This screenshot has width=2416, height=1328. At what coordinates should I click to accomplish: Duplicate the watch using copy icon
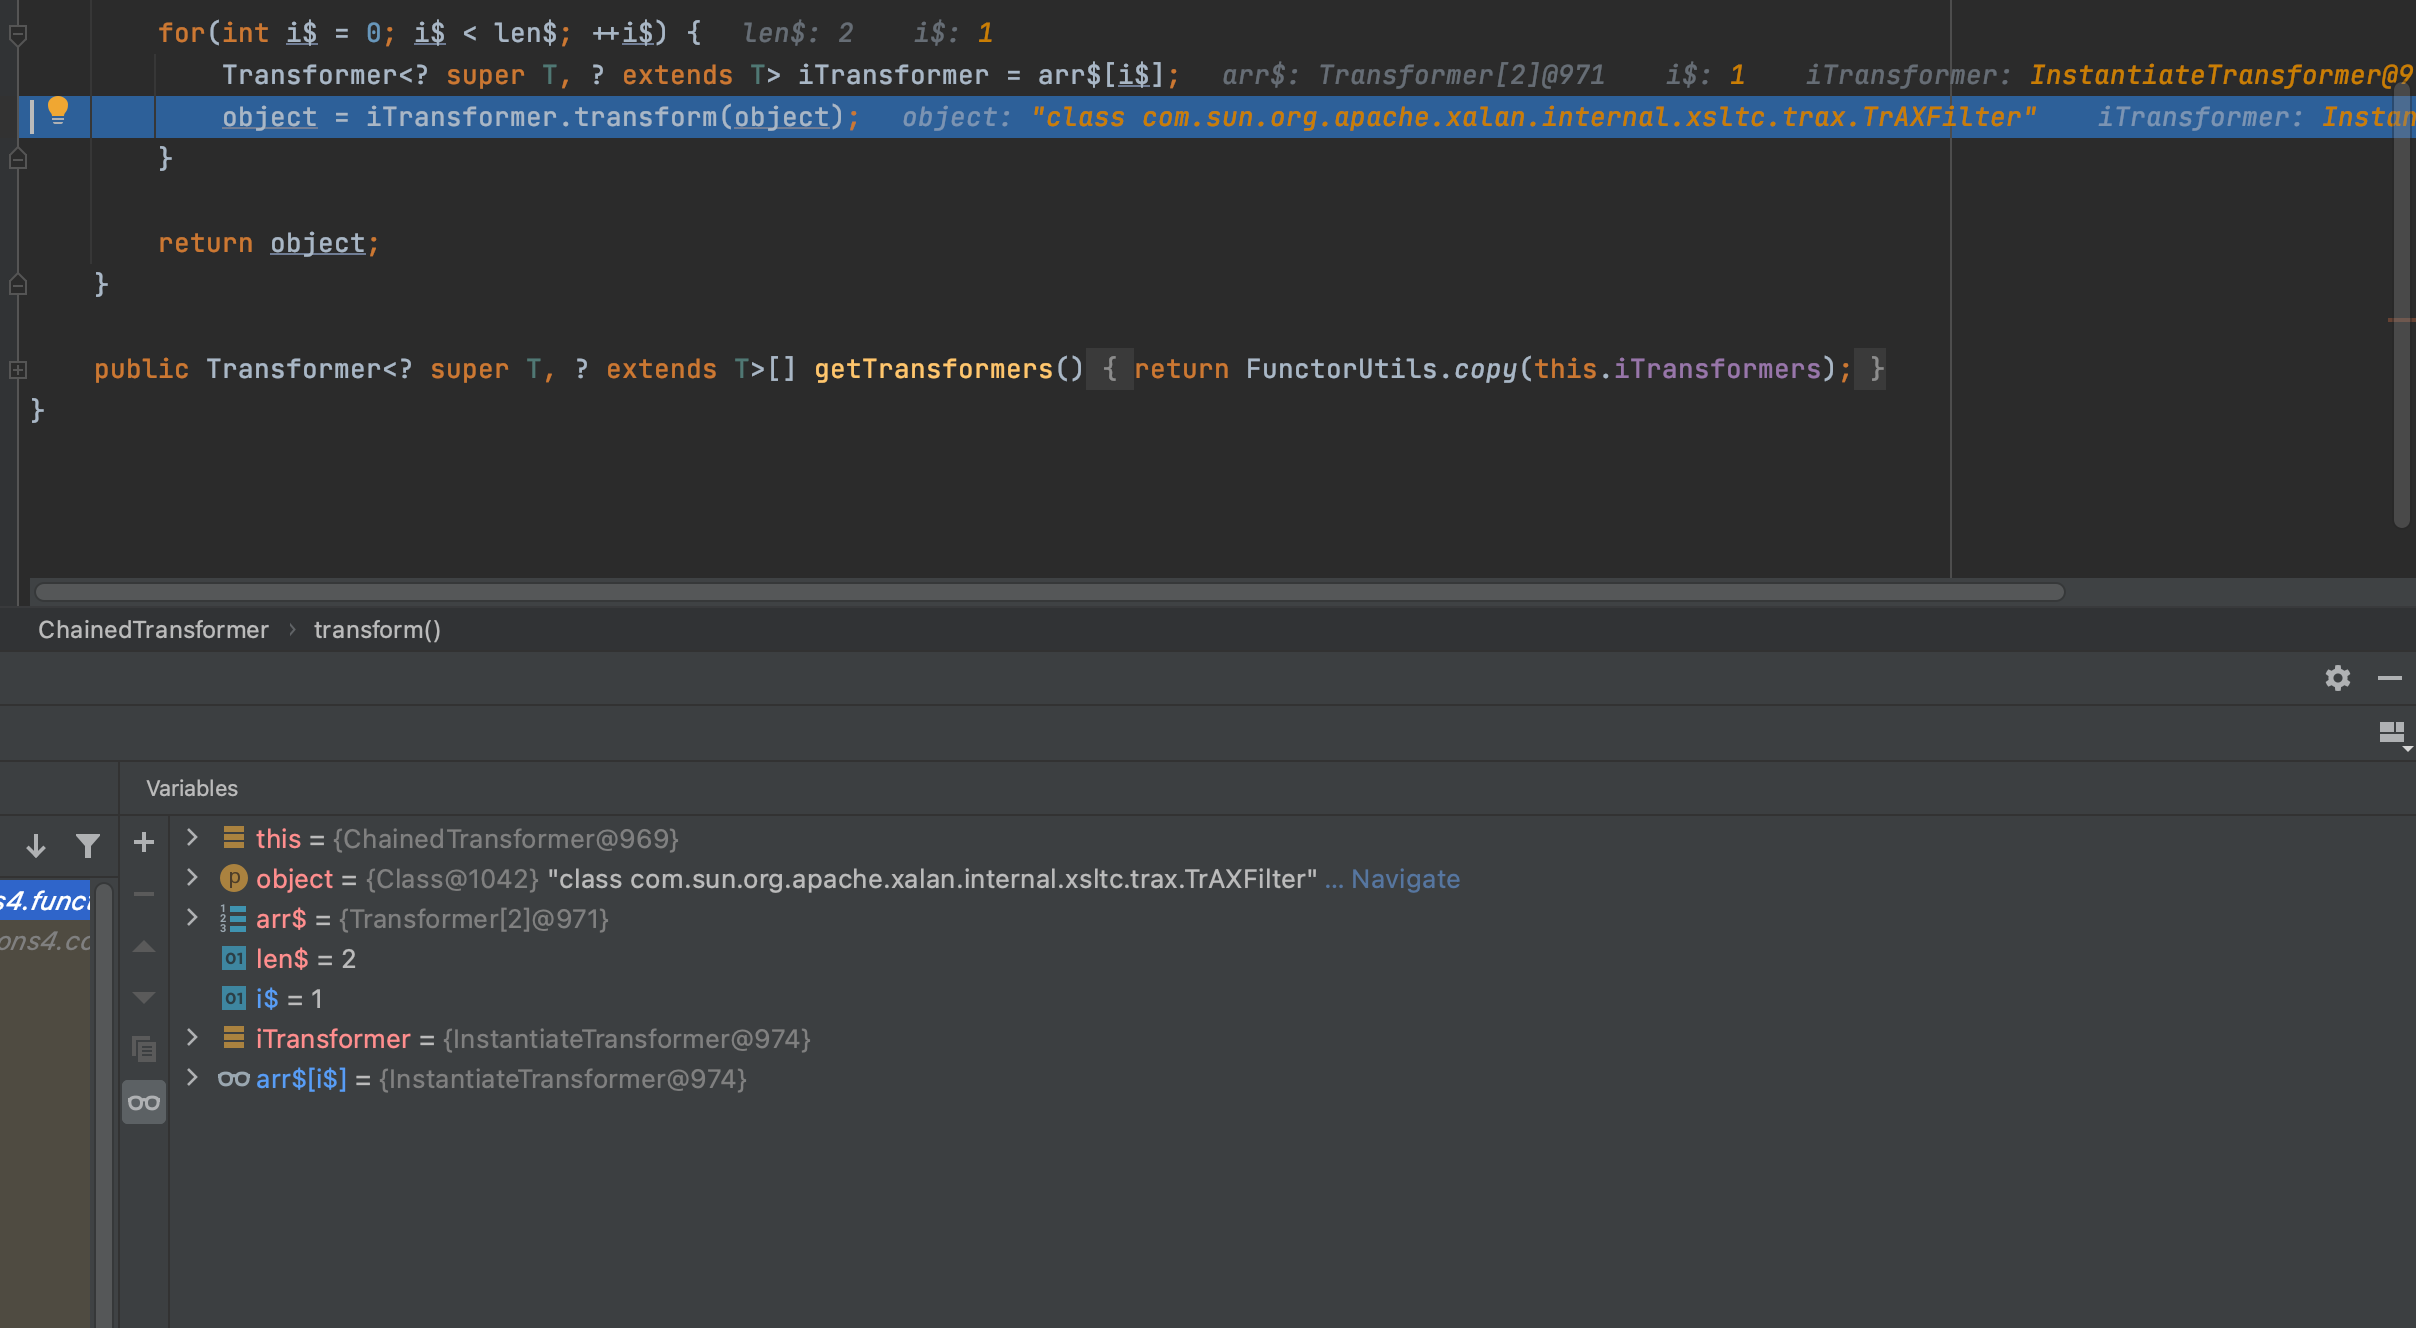pos(144,1048)
